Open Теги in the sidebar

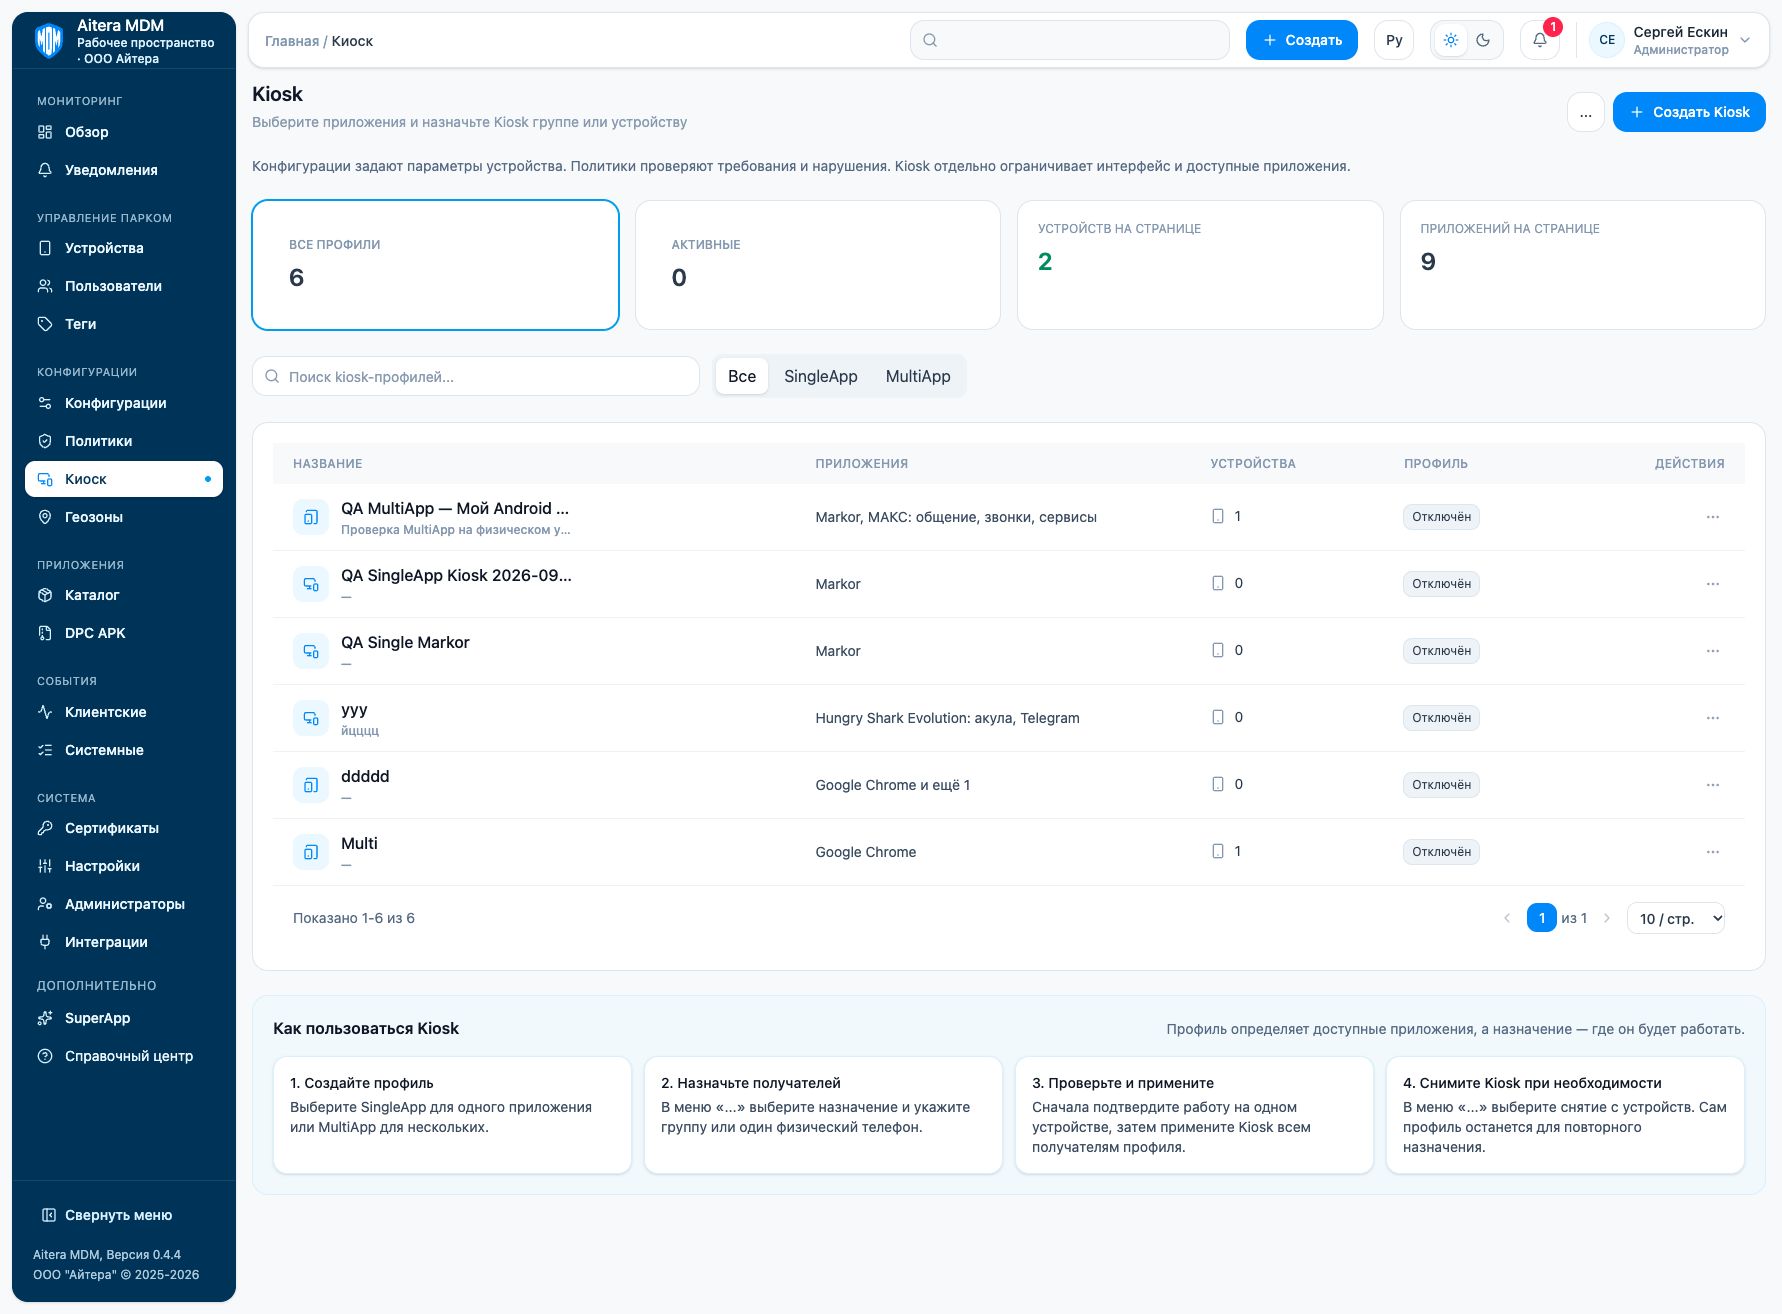(x=124, y=324)
